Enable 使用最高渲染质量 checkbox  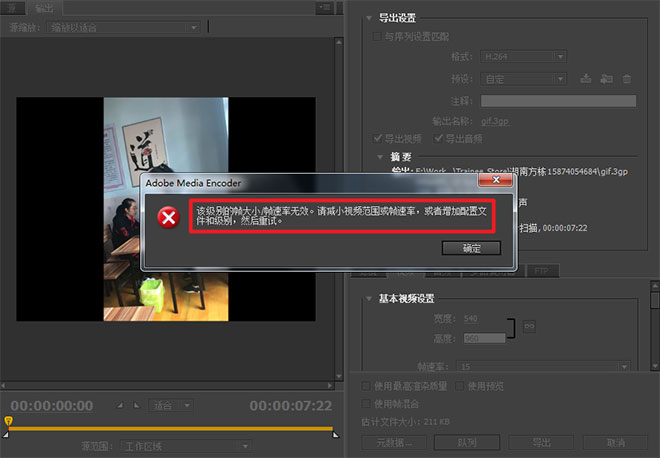tap(366, 385)
